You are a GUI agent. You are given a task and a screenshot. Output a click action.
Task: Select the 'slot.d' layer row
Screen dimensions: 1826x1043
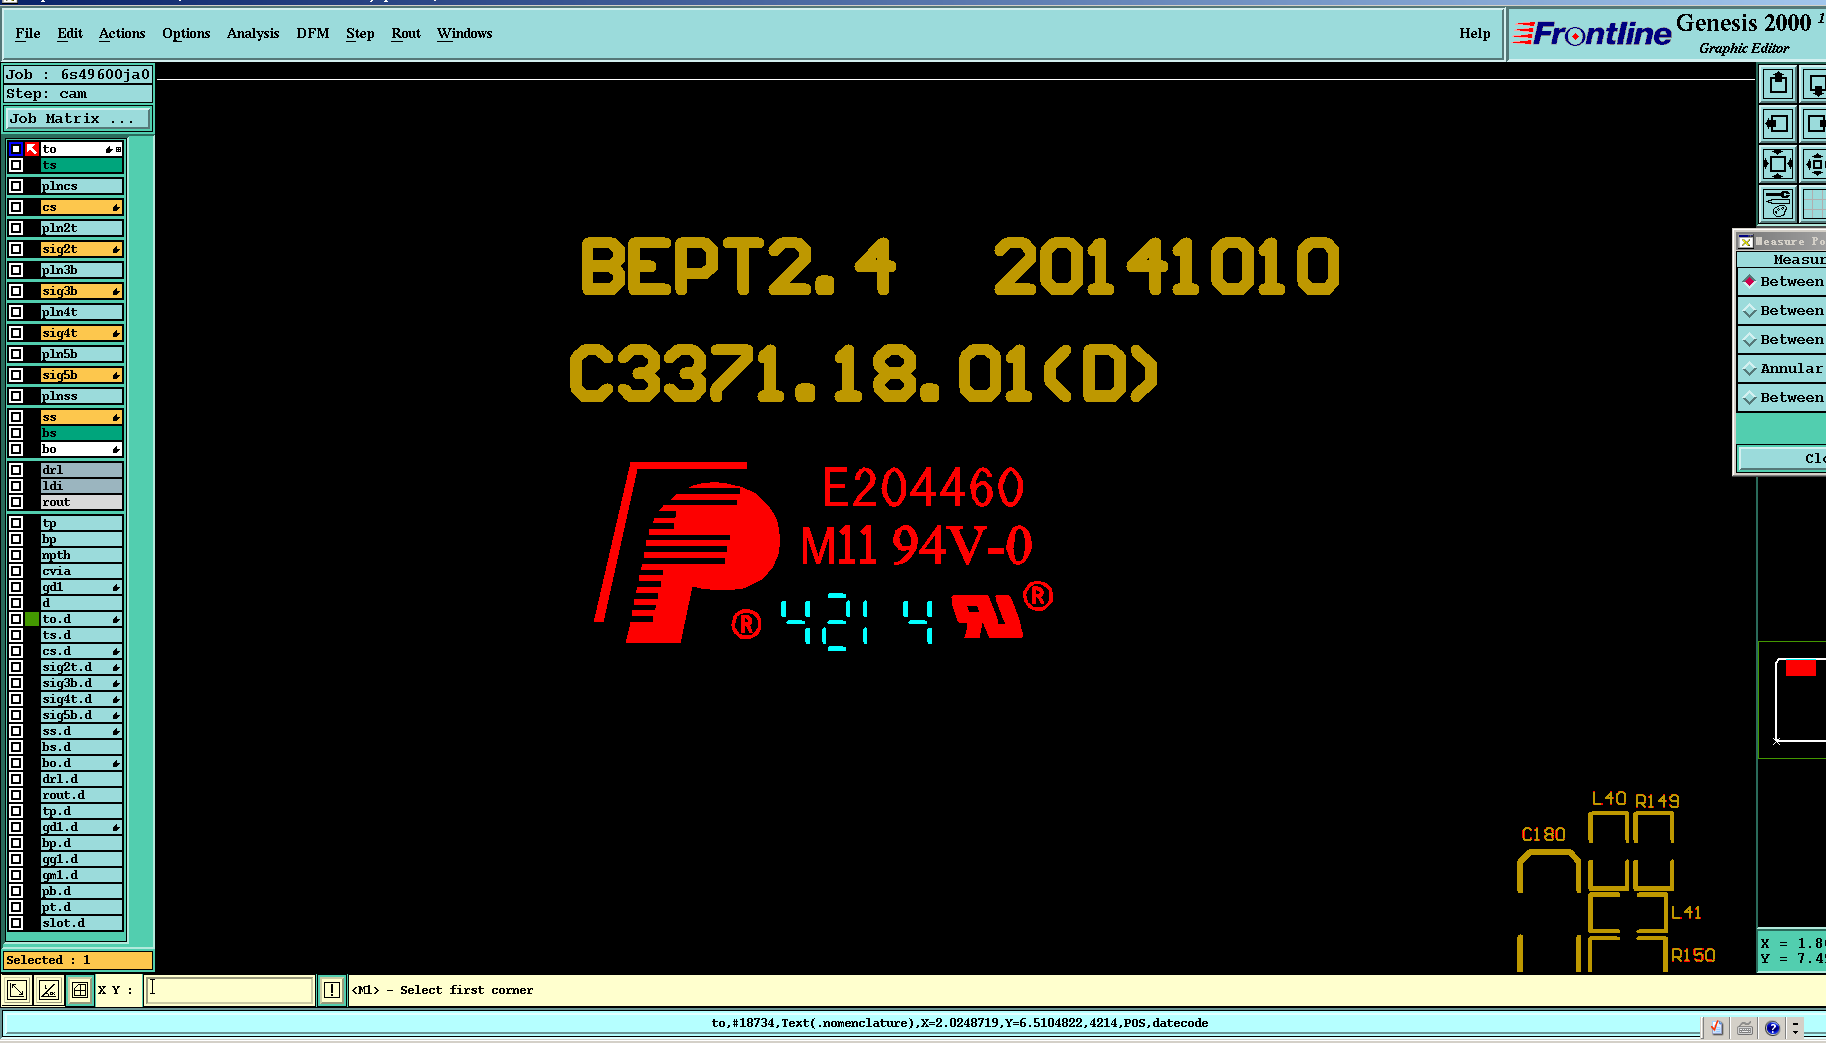[81, 923]
